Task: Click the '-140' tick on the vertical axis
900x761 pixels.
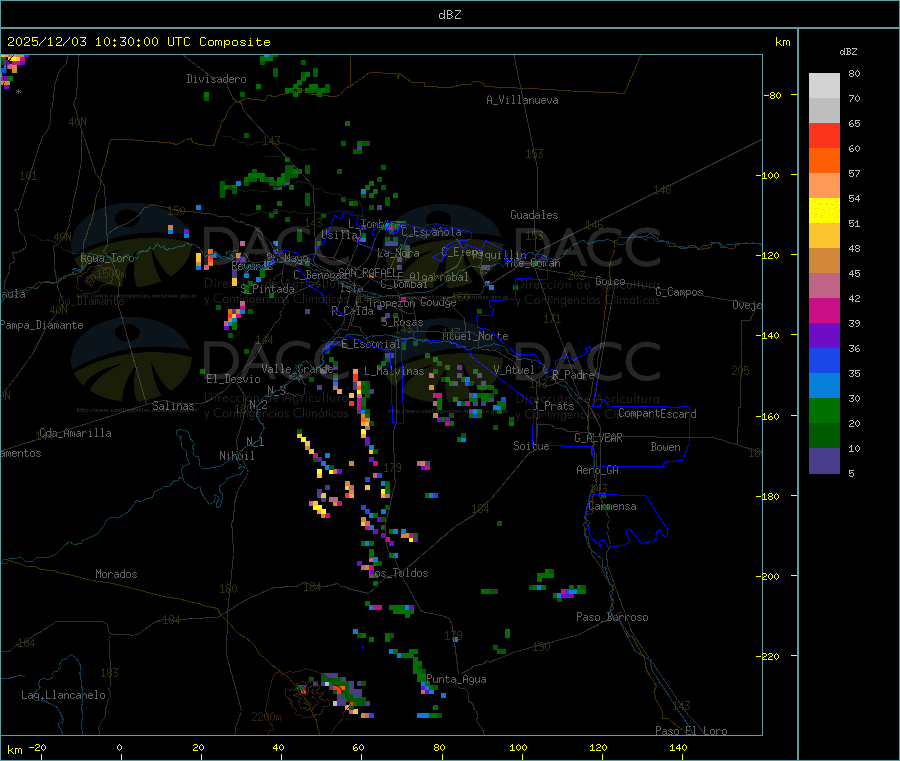Action: (x=767, y=335)
